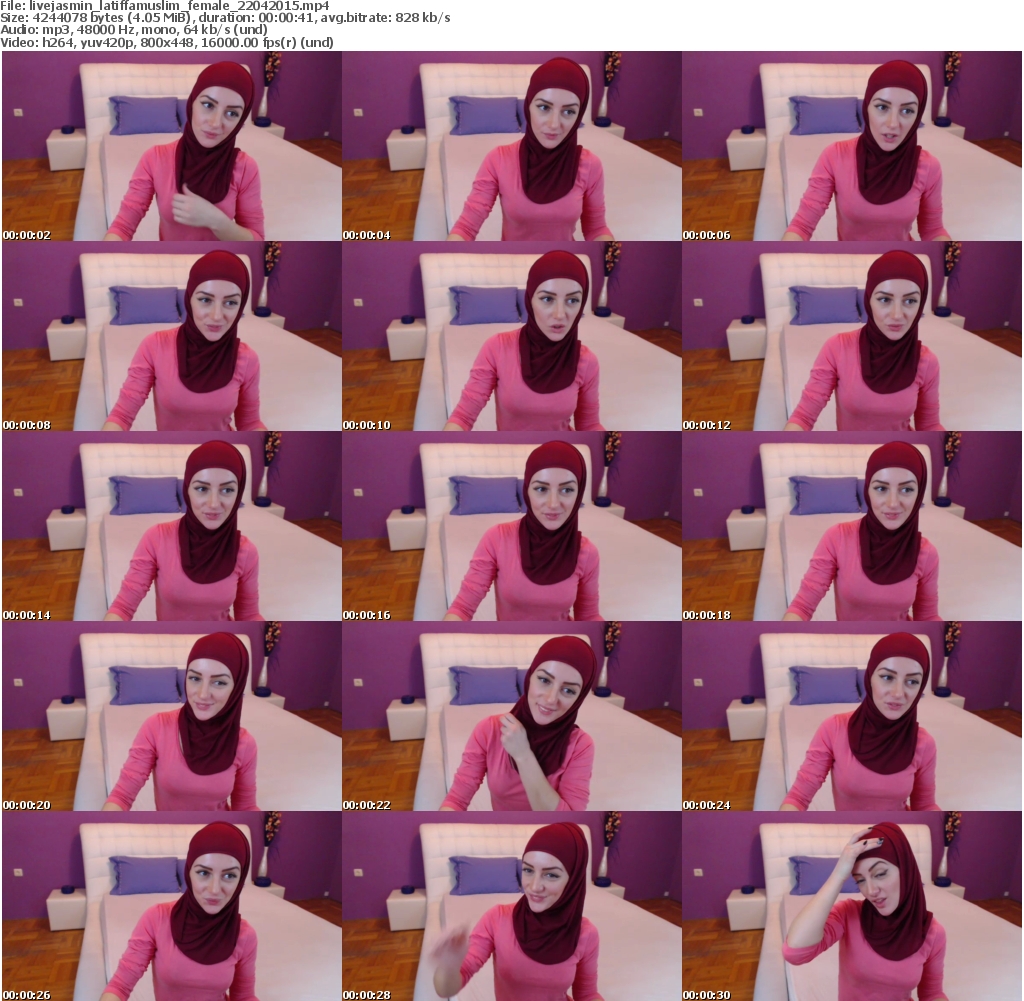Select the thumbnail timestamped 00:00:24

[x=852, y=716]
